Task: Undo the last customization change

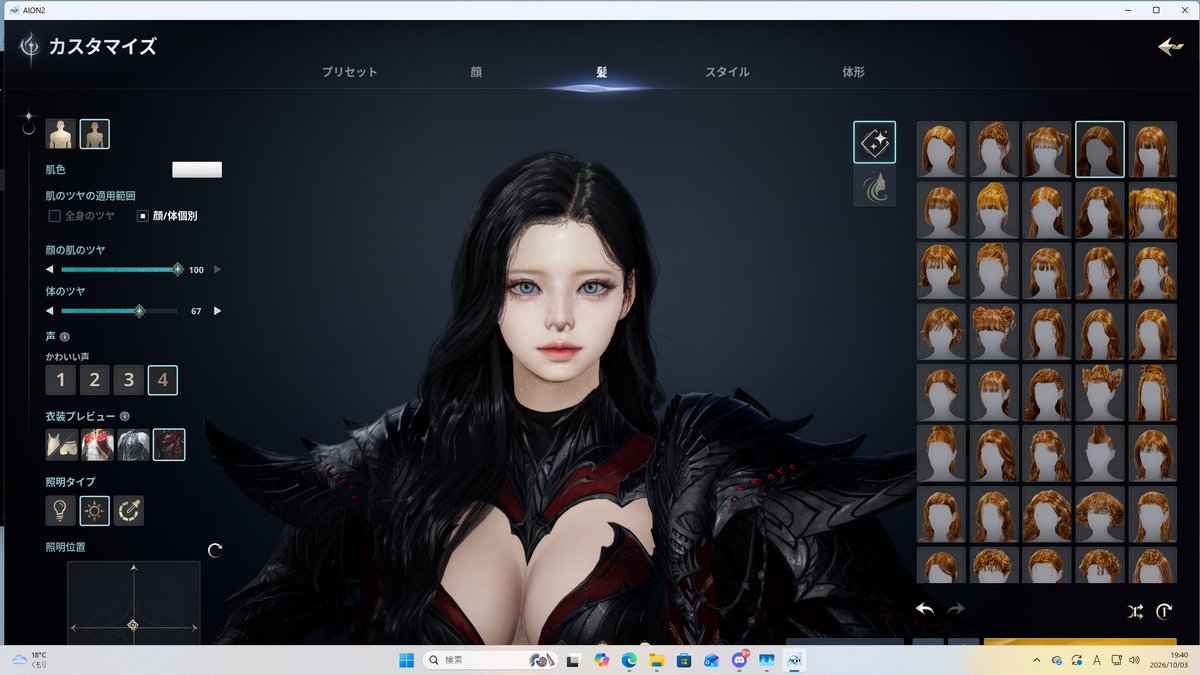Action: 925,609
